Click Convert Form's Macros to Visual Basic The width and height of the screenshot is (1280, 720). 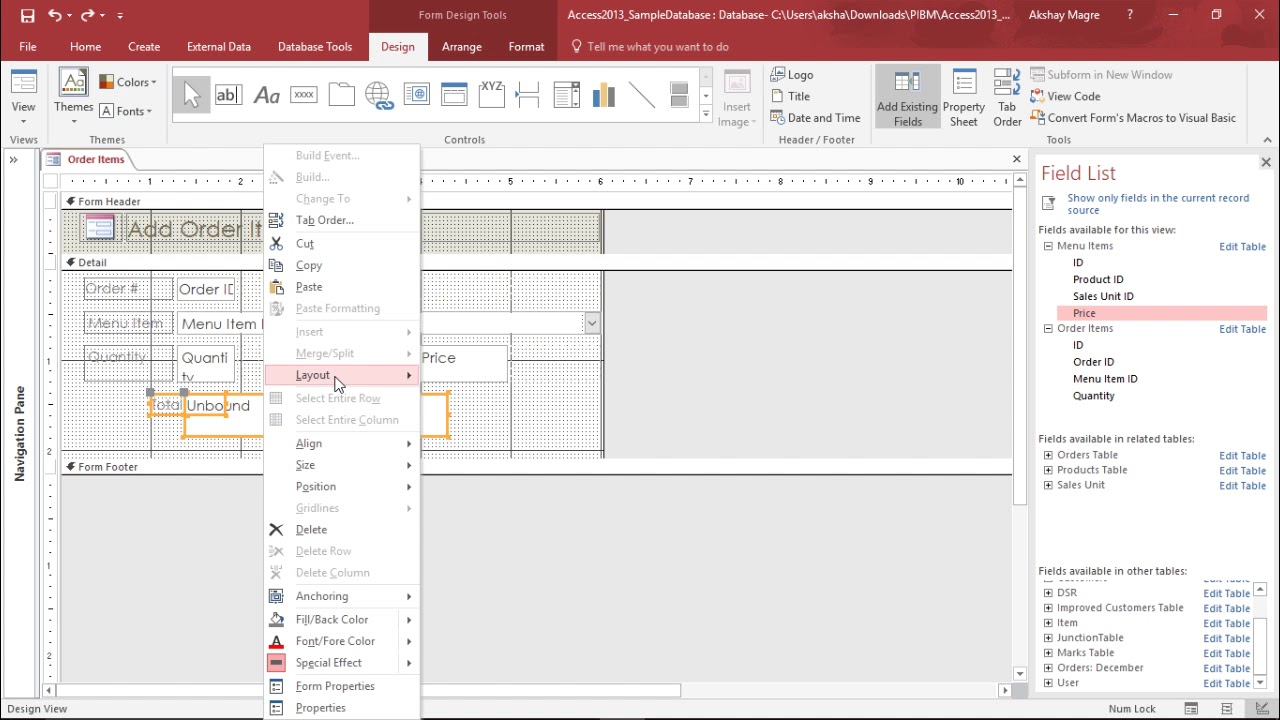[1132, 118]
